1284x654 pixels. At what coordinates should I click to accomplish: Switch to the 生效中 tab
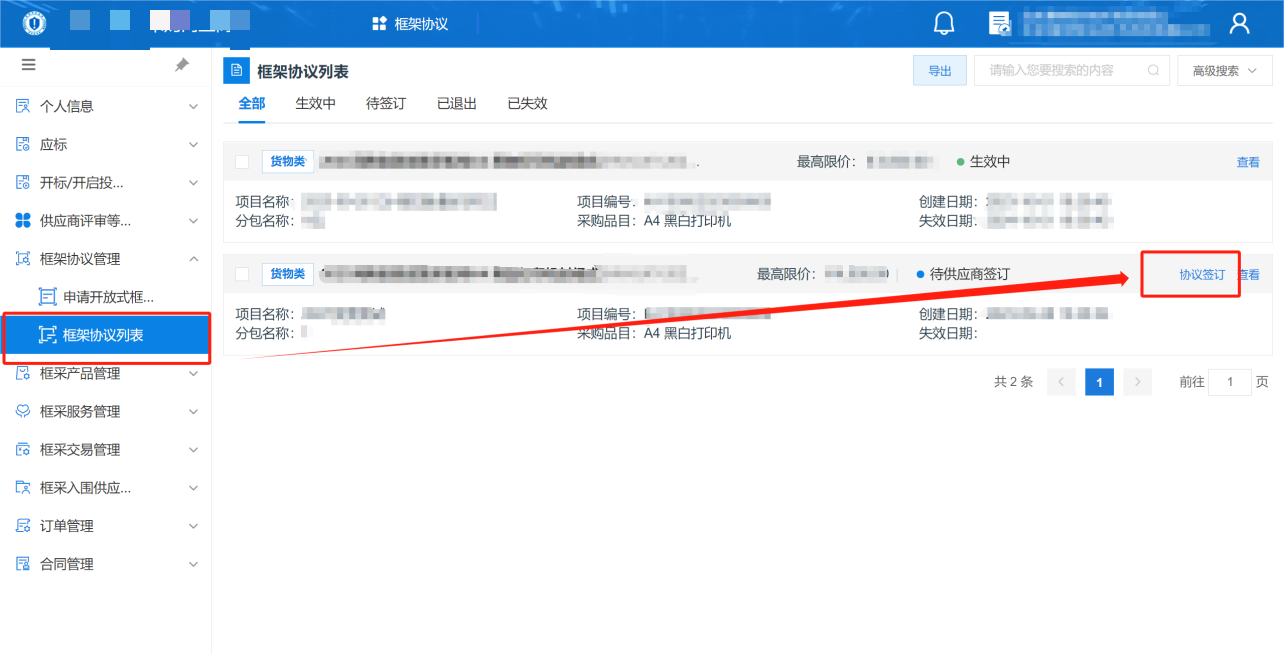pos(316,104)
